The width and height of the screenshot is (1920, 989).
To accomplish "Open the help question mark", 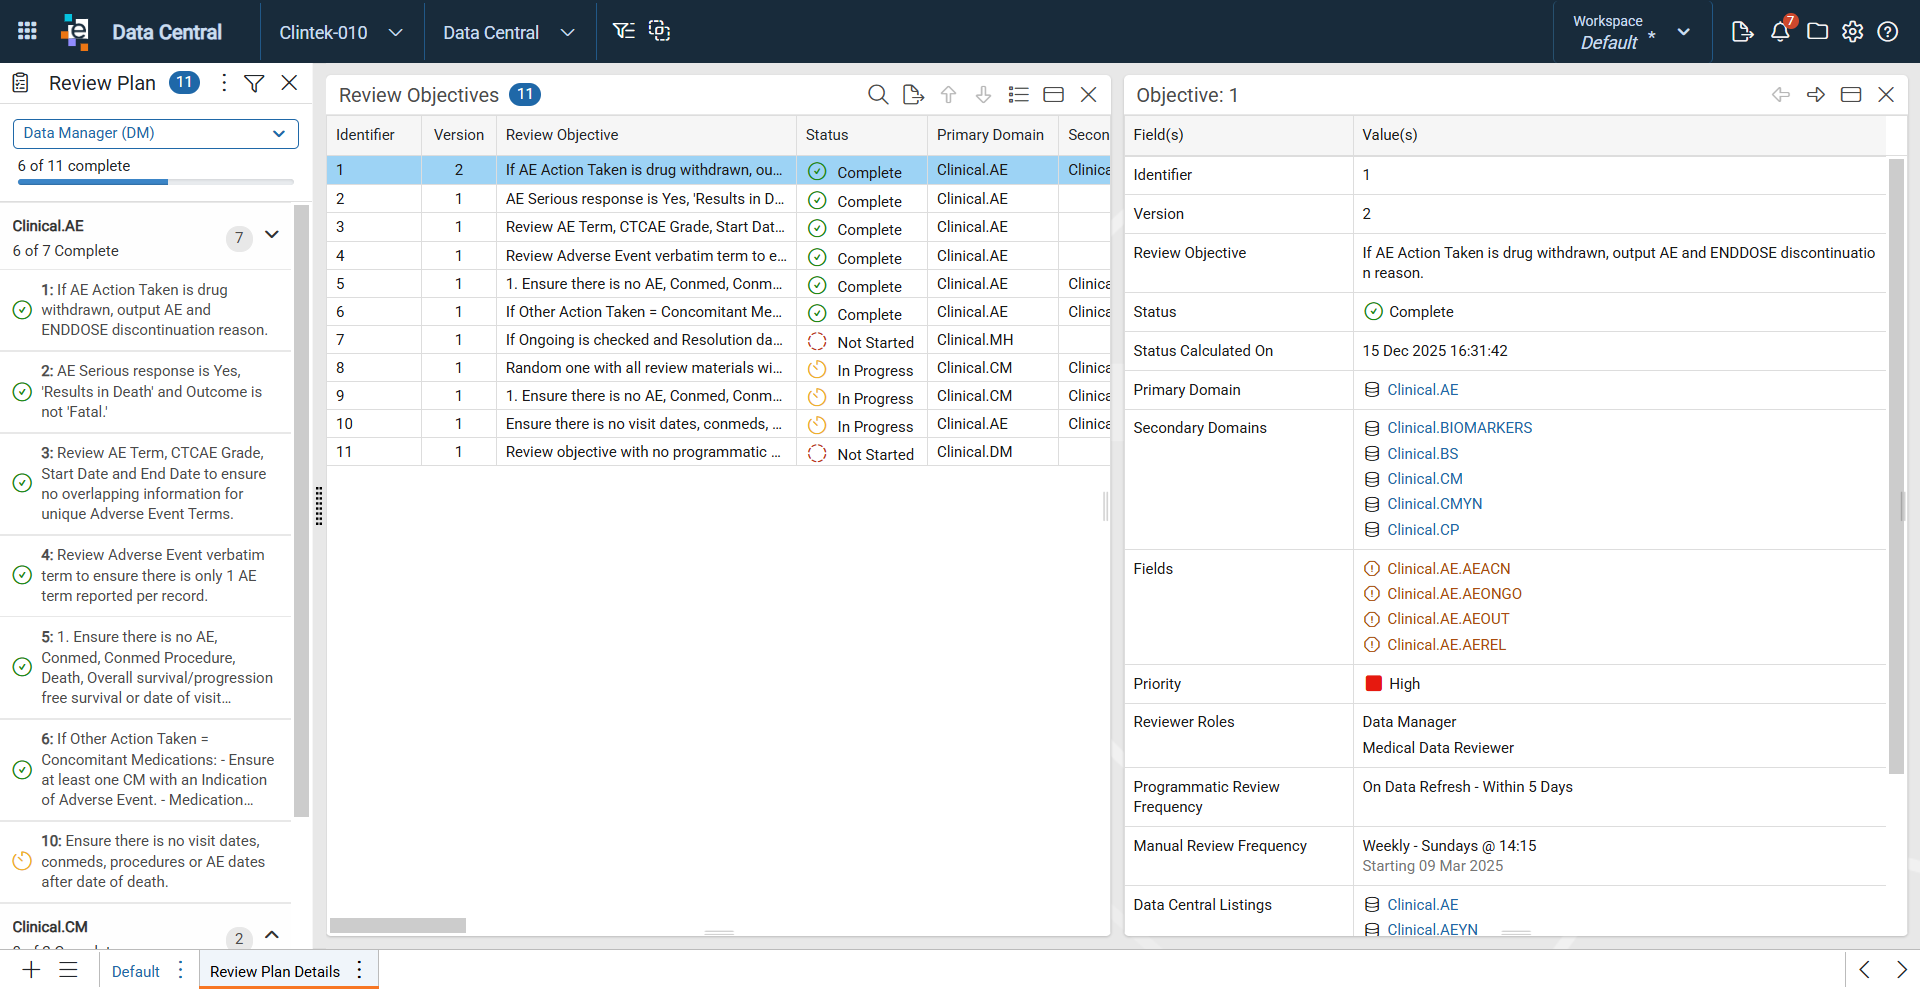I will click(1888, 32).
